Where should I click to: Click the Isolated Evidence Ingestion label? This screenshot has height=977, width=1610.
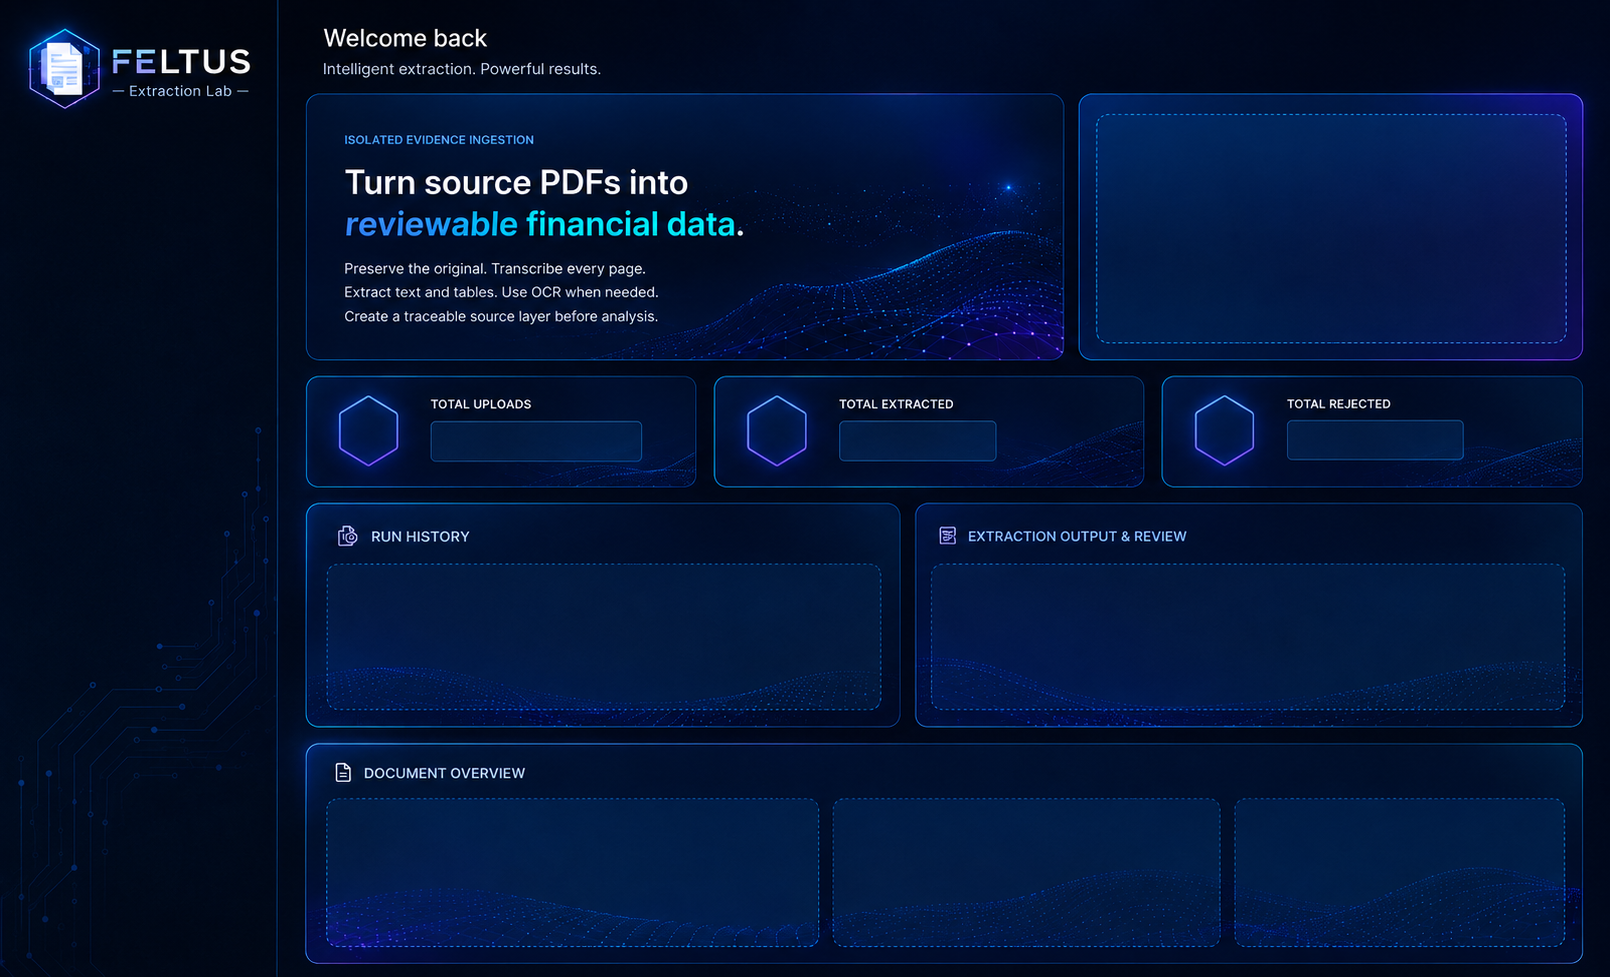[x=439, y=140]
